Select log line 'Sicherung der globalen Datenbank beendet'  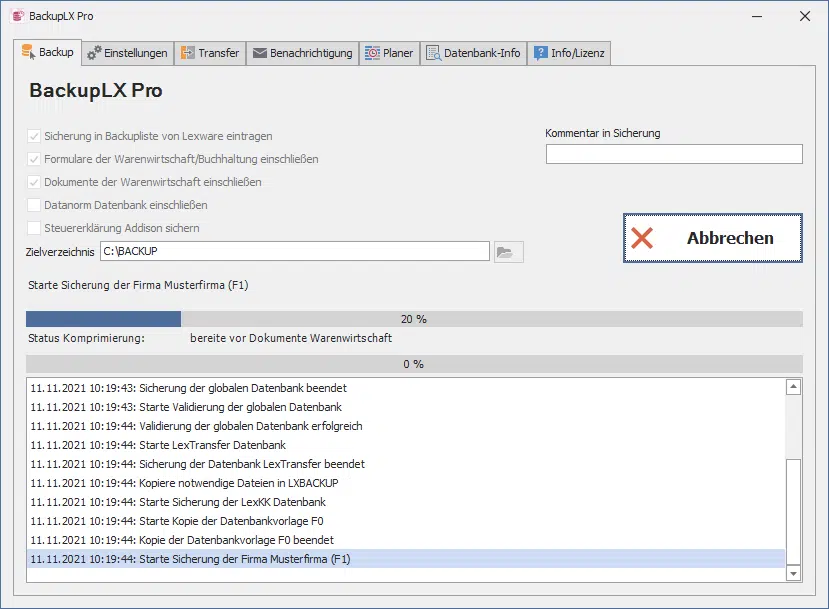click(x=406, y=388)
